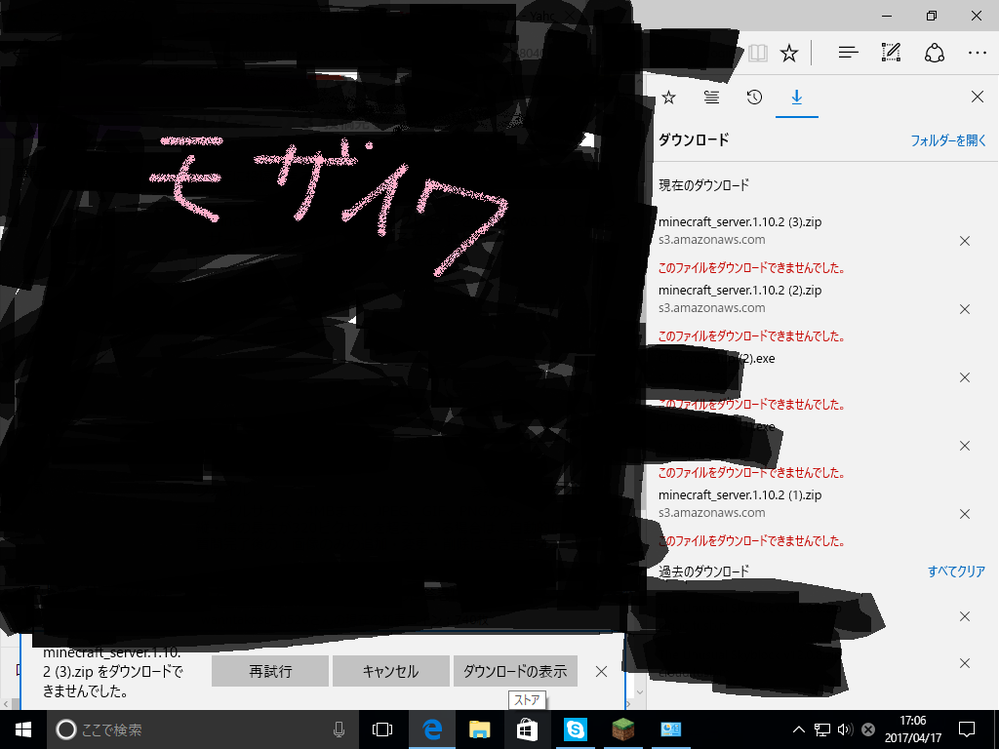Add page to favorites with star icon

click(x=789, y=53)
